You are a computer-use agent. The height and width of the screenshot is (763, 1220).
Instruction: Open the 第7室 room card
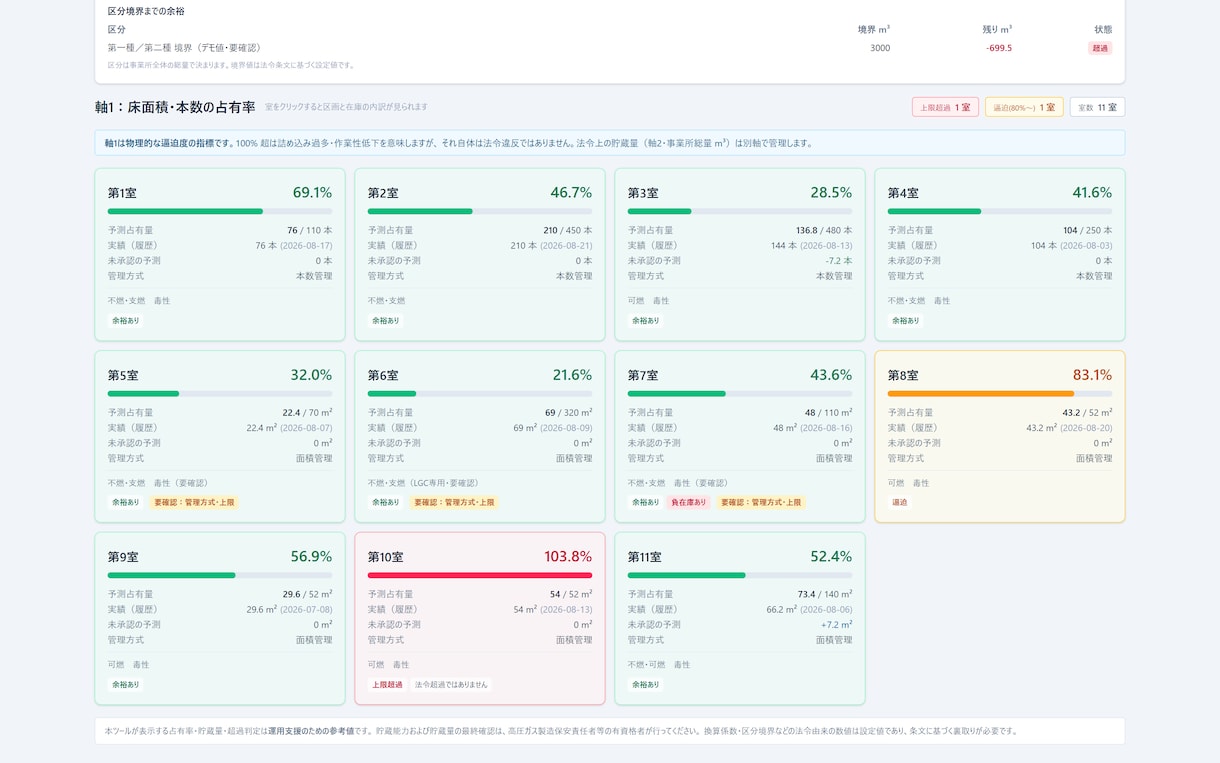tap(740, 436)
